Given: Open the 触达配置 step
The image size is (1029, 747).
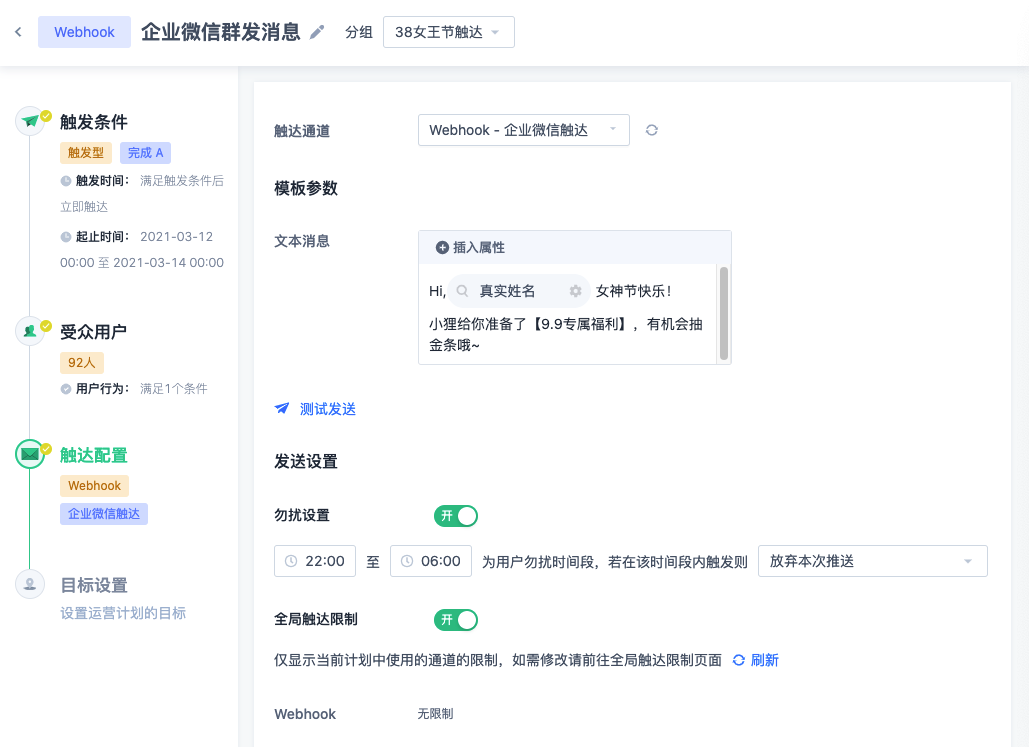Looking at the screenshot, I should coord(94,455).
